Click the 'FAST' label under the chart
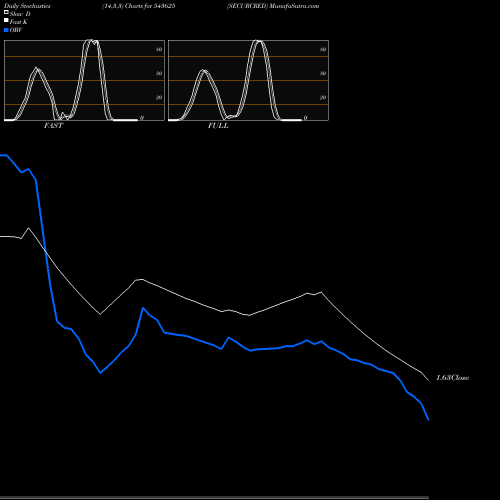500x500 pixels. click(53, 126)
